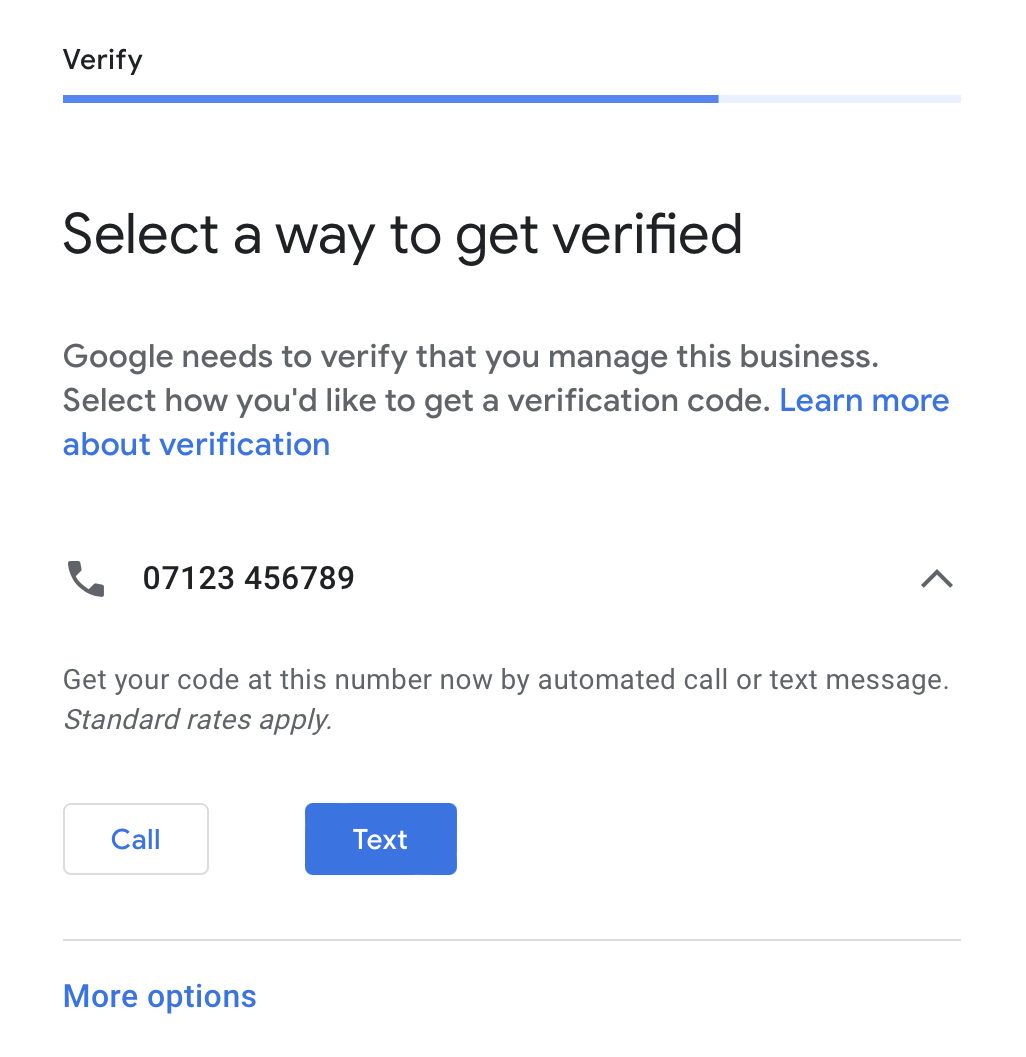Choose the blue Text button
This screenshot has width=1026, height=1057.
pyautogui.click(x=380, y=839)
